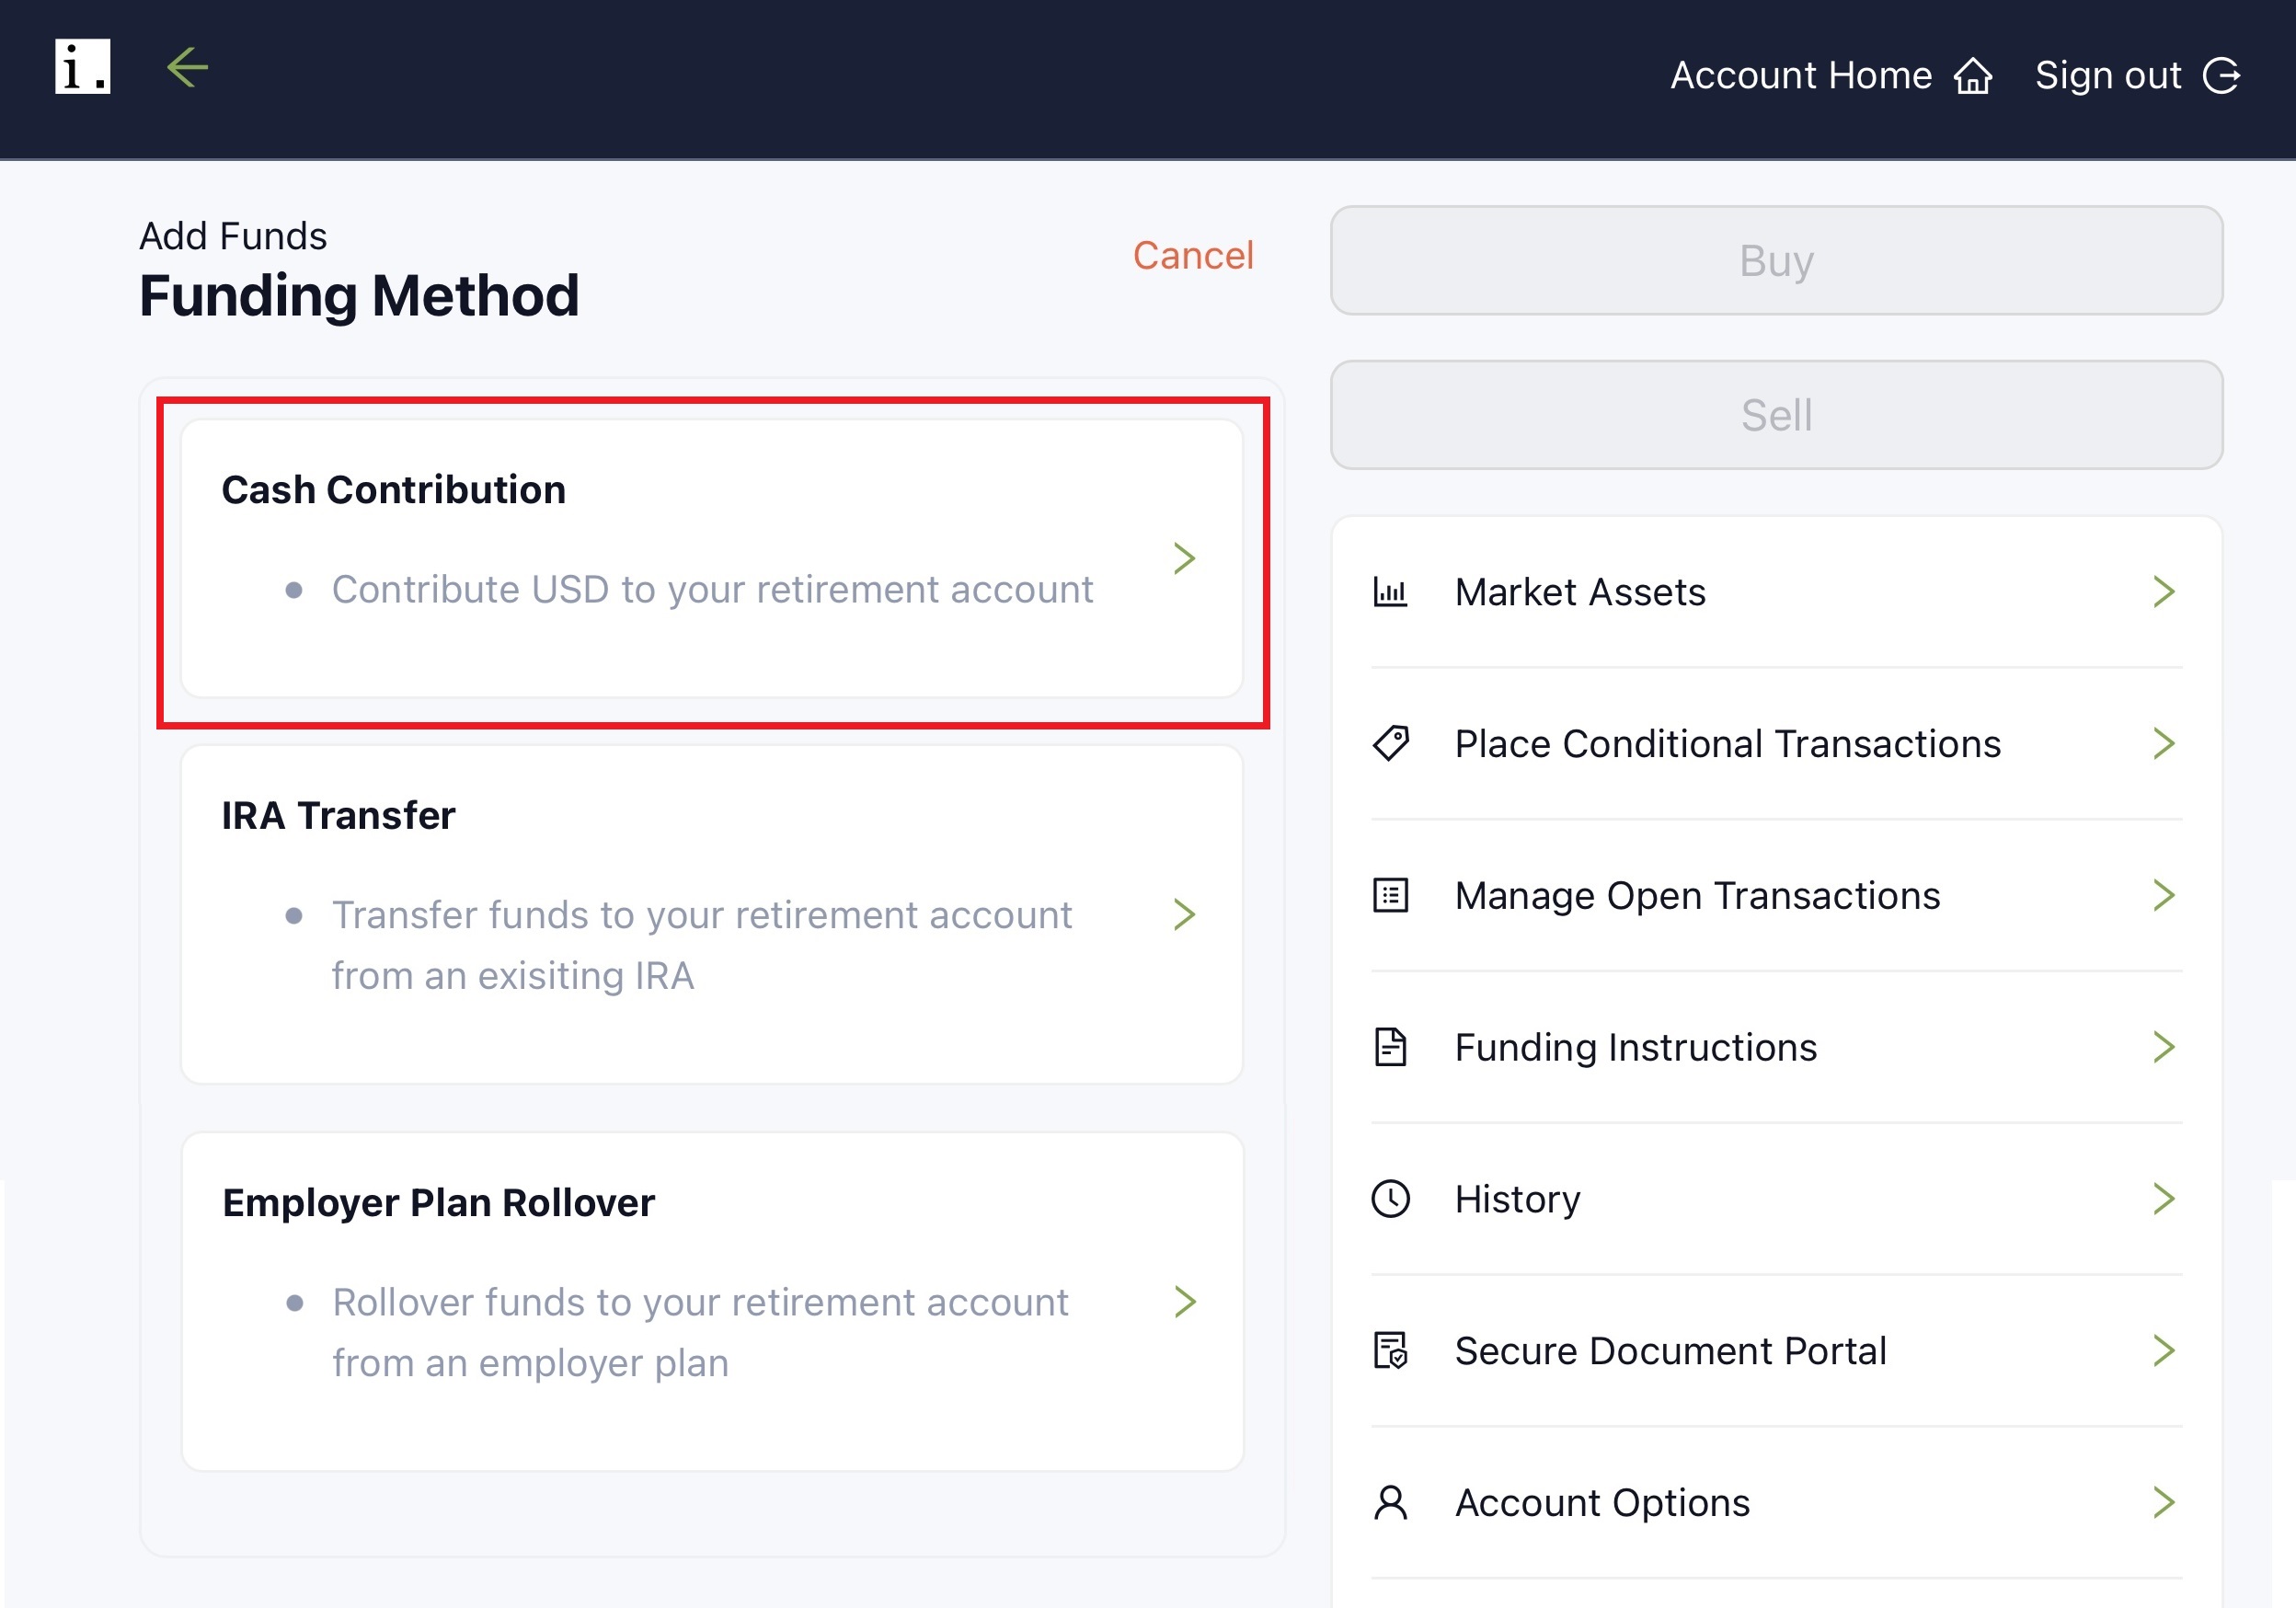This screenshot has width=2296, height=1608.
Task: Expand the Market Assets row chevron
Action: tap(2166, 592)
